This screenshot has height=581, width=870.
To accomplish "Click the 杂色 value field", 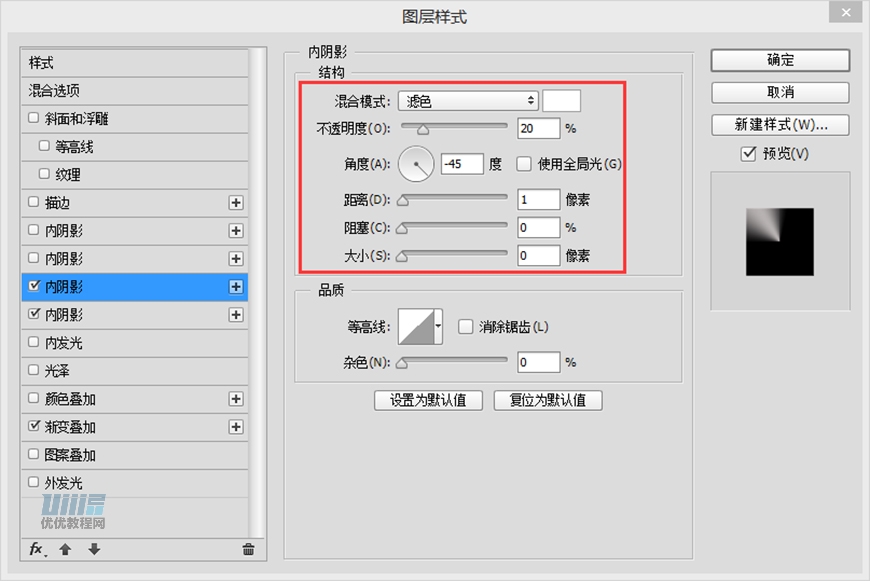I will click(539, 362).
